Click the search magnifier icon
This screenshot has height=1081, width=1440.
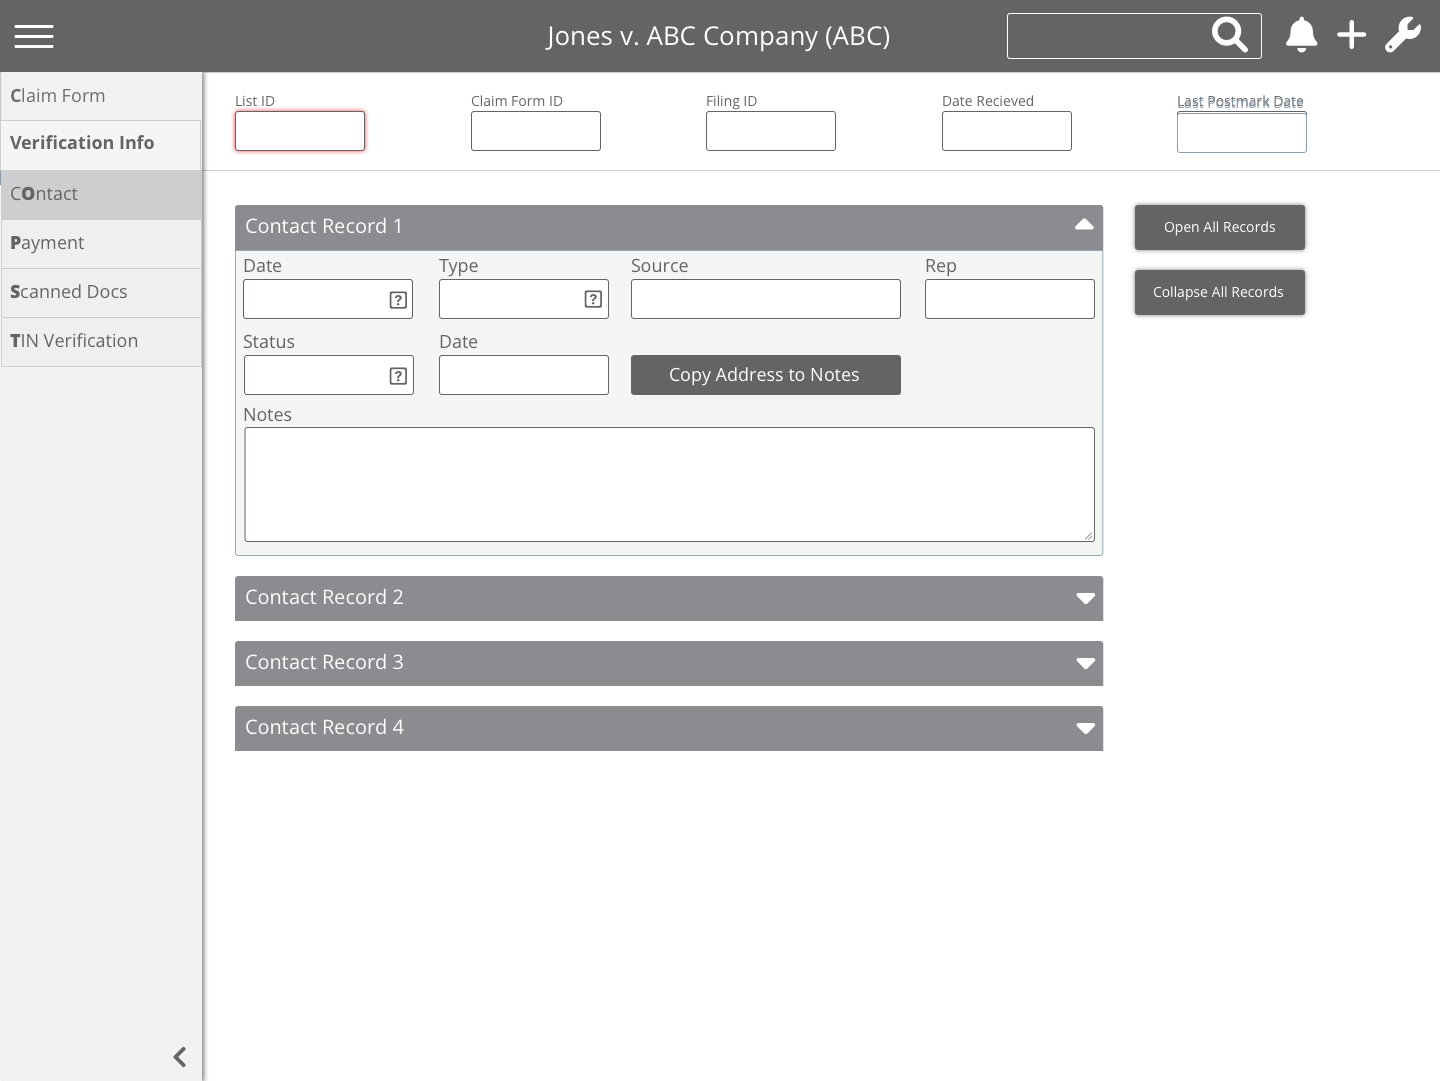(x=1231, y=35)
